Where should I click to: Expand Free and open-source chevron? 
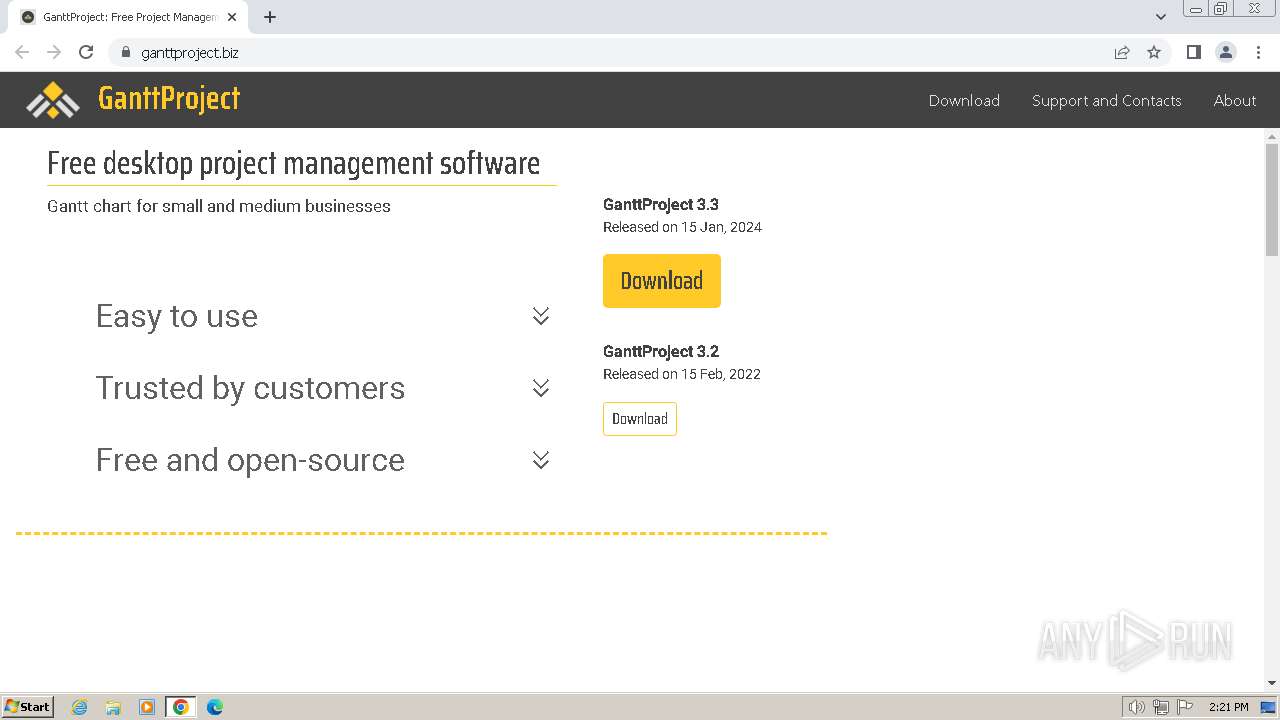(x=541, y=460)
